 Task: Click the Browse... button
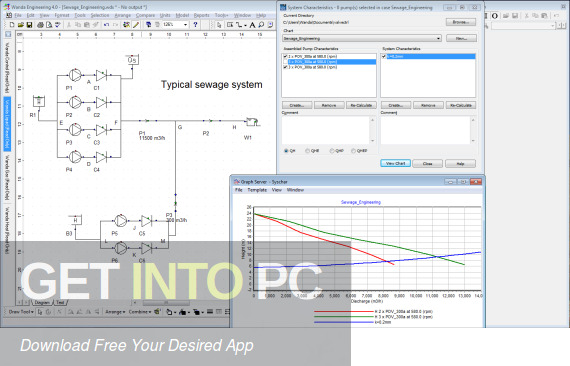click(x=461, y=22)
